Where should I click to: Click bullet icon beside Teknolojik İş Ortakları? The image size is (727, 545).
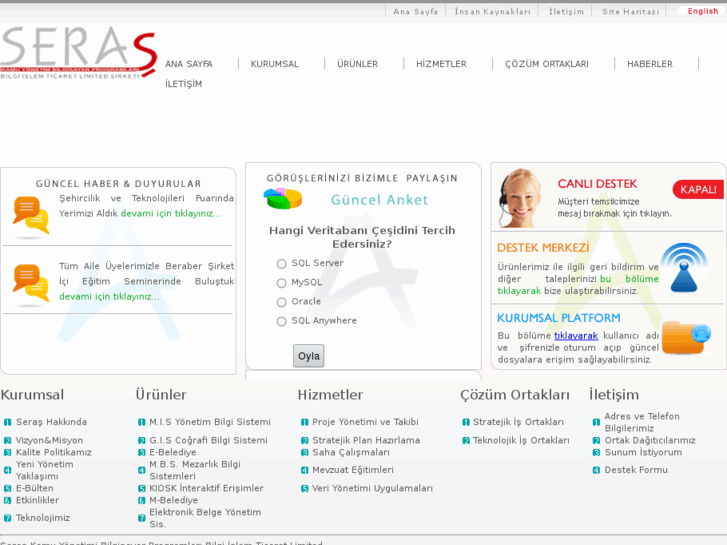pyautogui.click(x=466, y=441)
